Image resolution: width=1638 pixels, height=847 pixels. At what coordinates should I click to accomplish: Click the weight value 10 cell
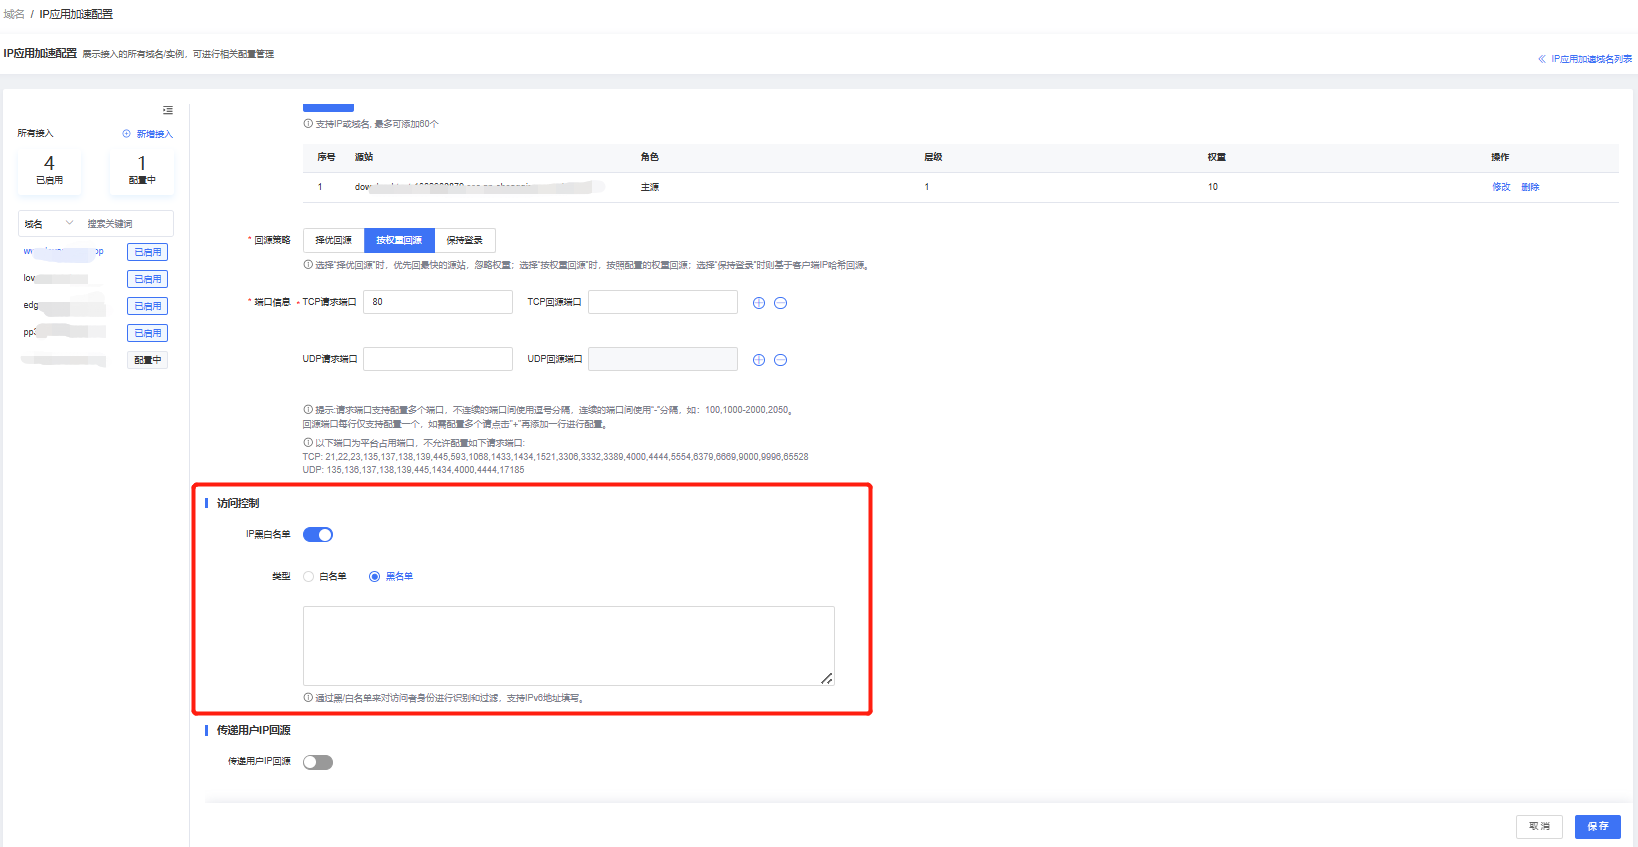point(1213,187)
